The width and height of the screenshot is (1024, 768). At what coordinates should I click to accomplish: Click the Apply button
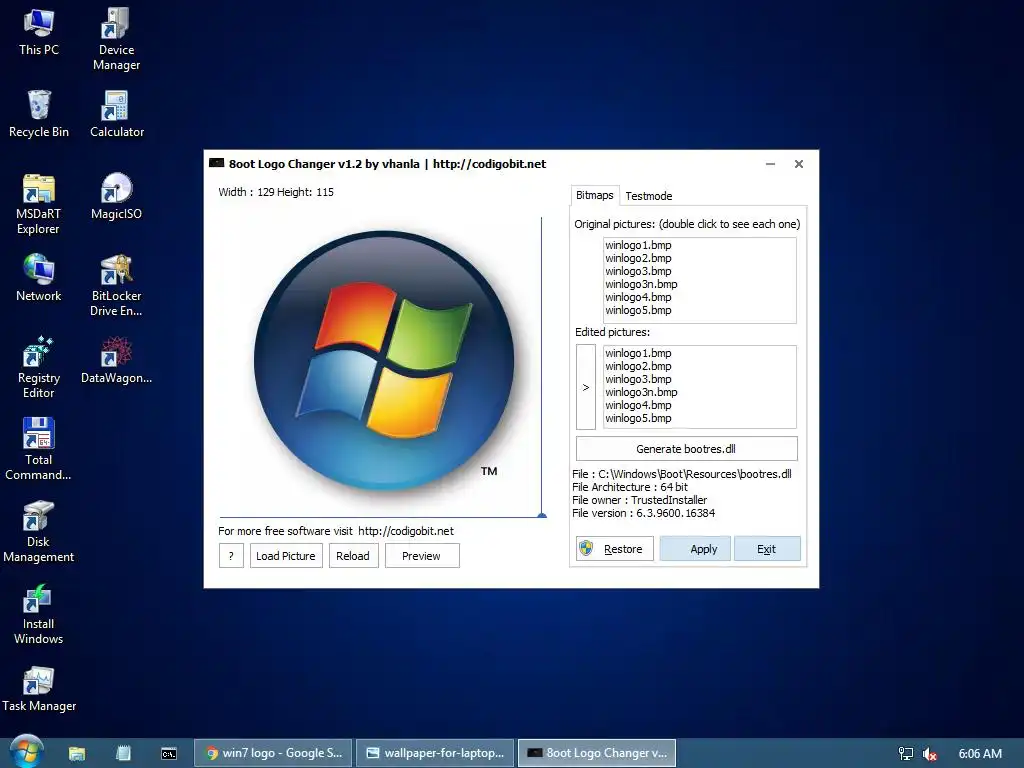pyautogui.click(x=695, y=549)
